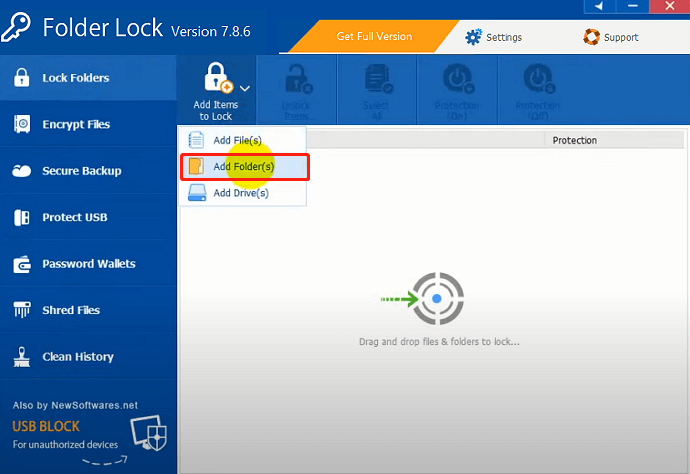This screenshot has width=690, height=474.
Task: Click the Get Full Version button
Action: point(374,37)
